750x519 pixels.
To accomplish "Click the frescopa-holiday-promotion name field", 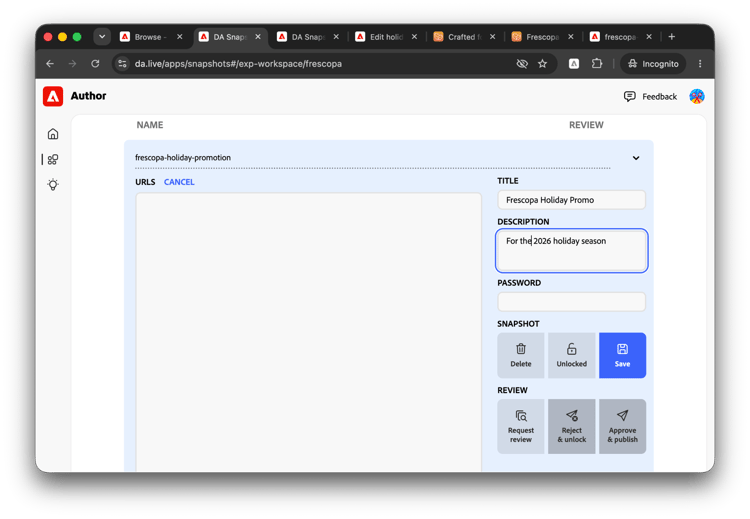I will click(373, 158).
